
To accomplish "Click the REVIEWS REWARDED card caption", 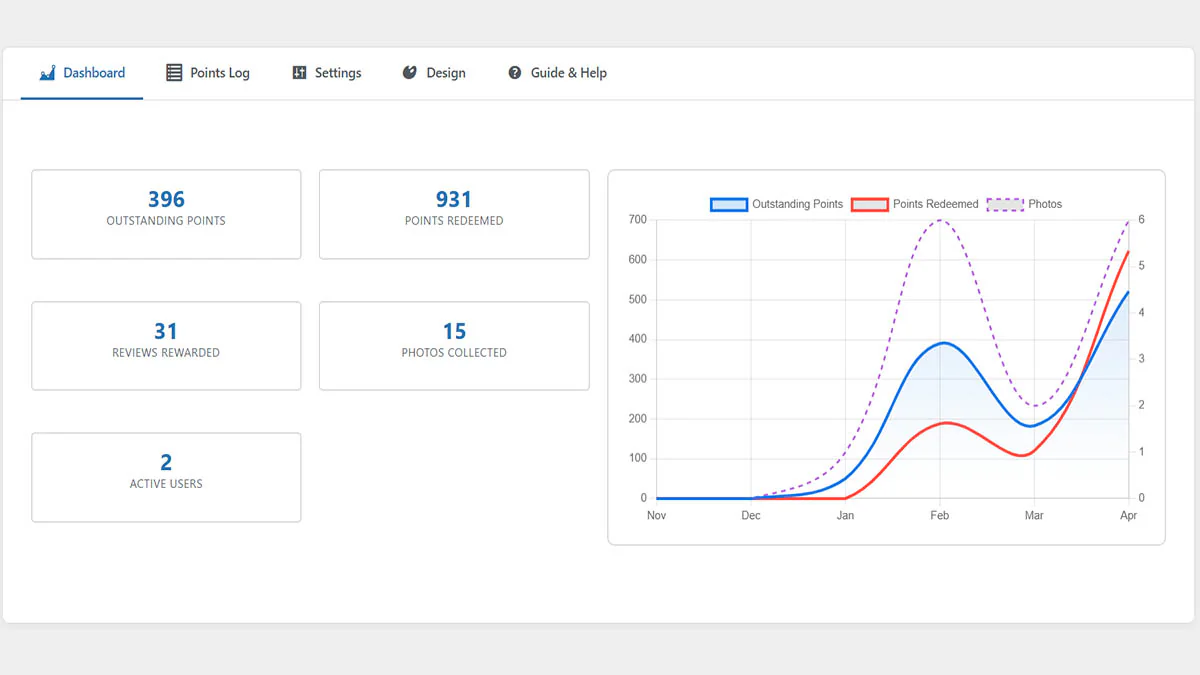I will coord(166,353).
